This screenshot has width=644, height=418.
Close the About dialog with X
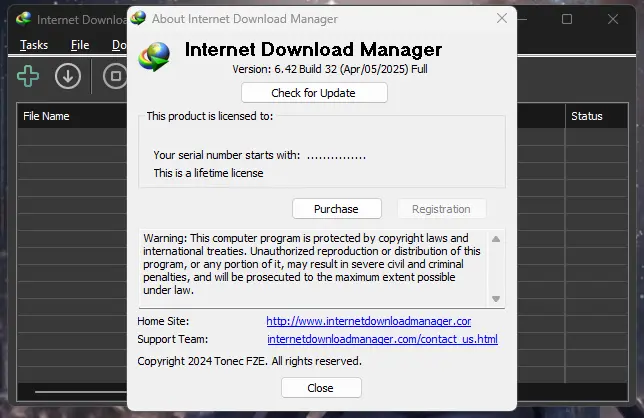coord(502,18)
